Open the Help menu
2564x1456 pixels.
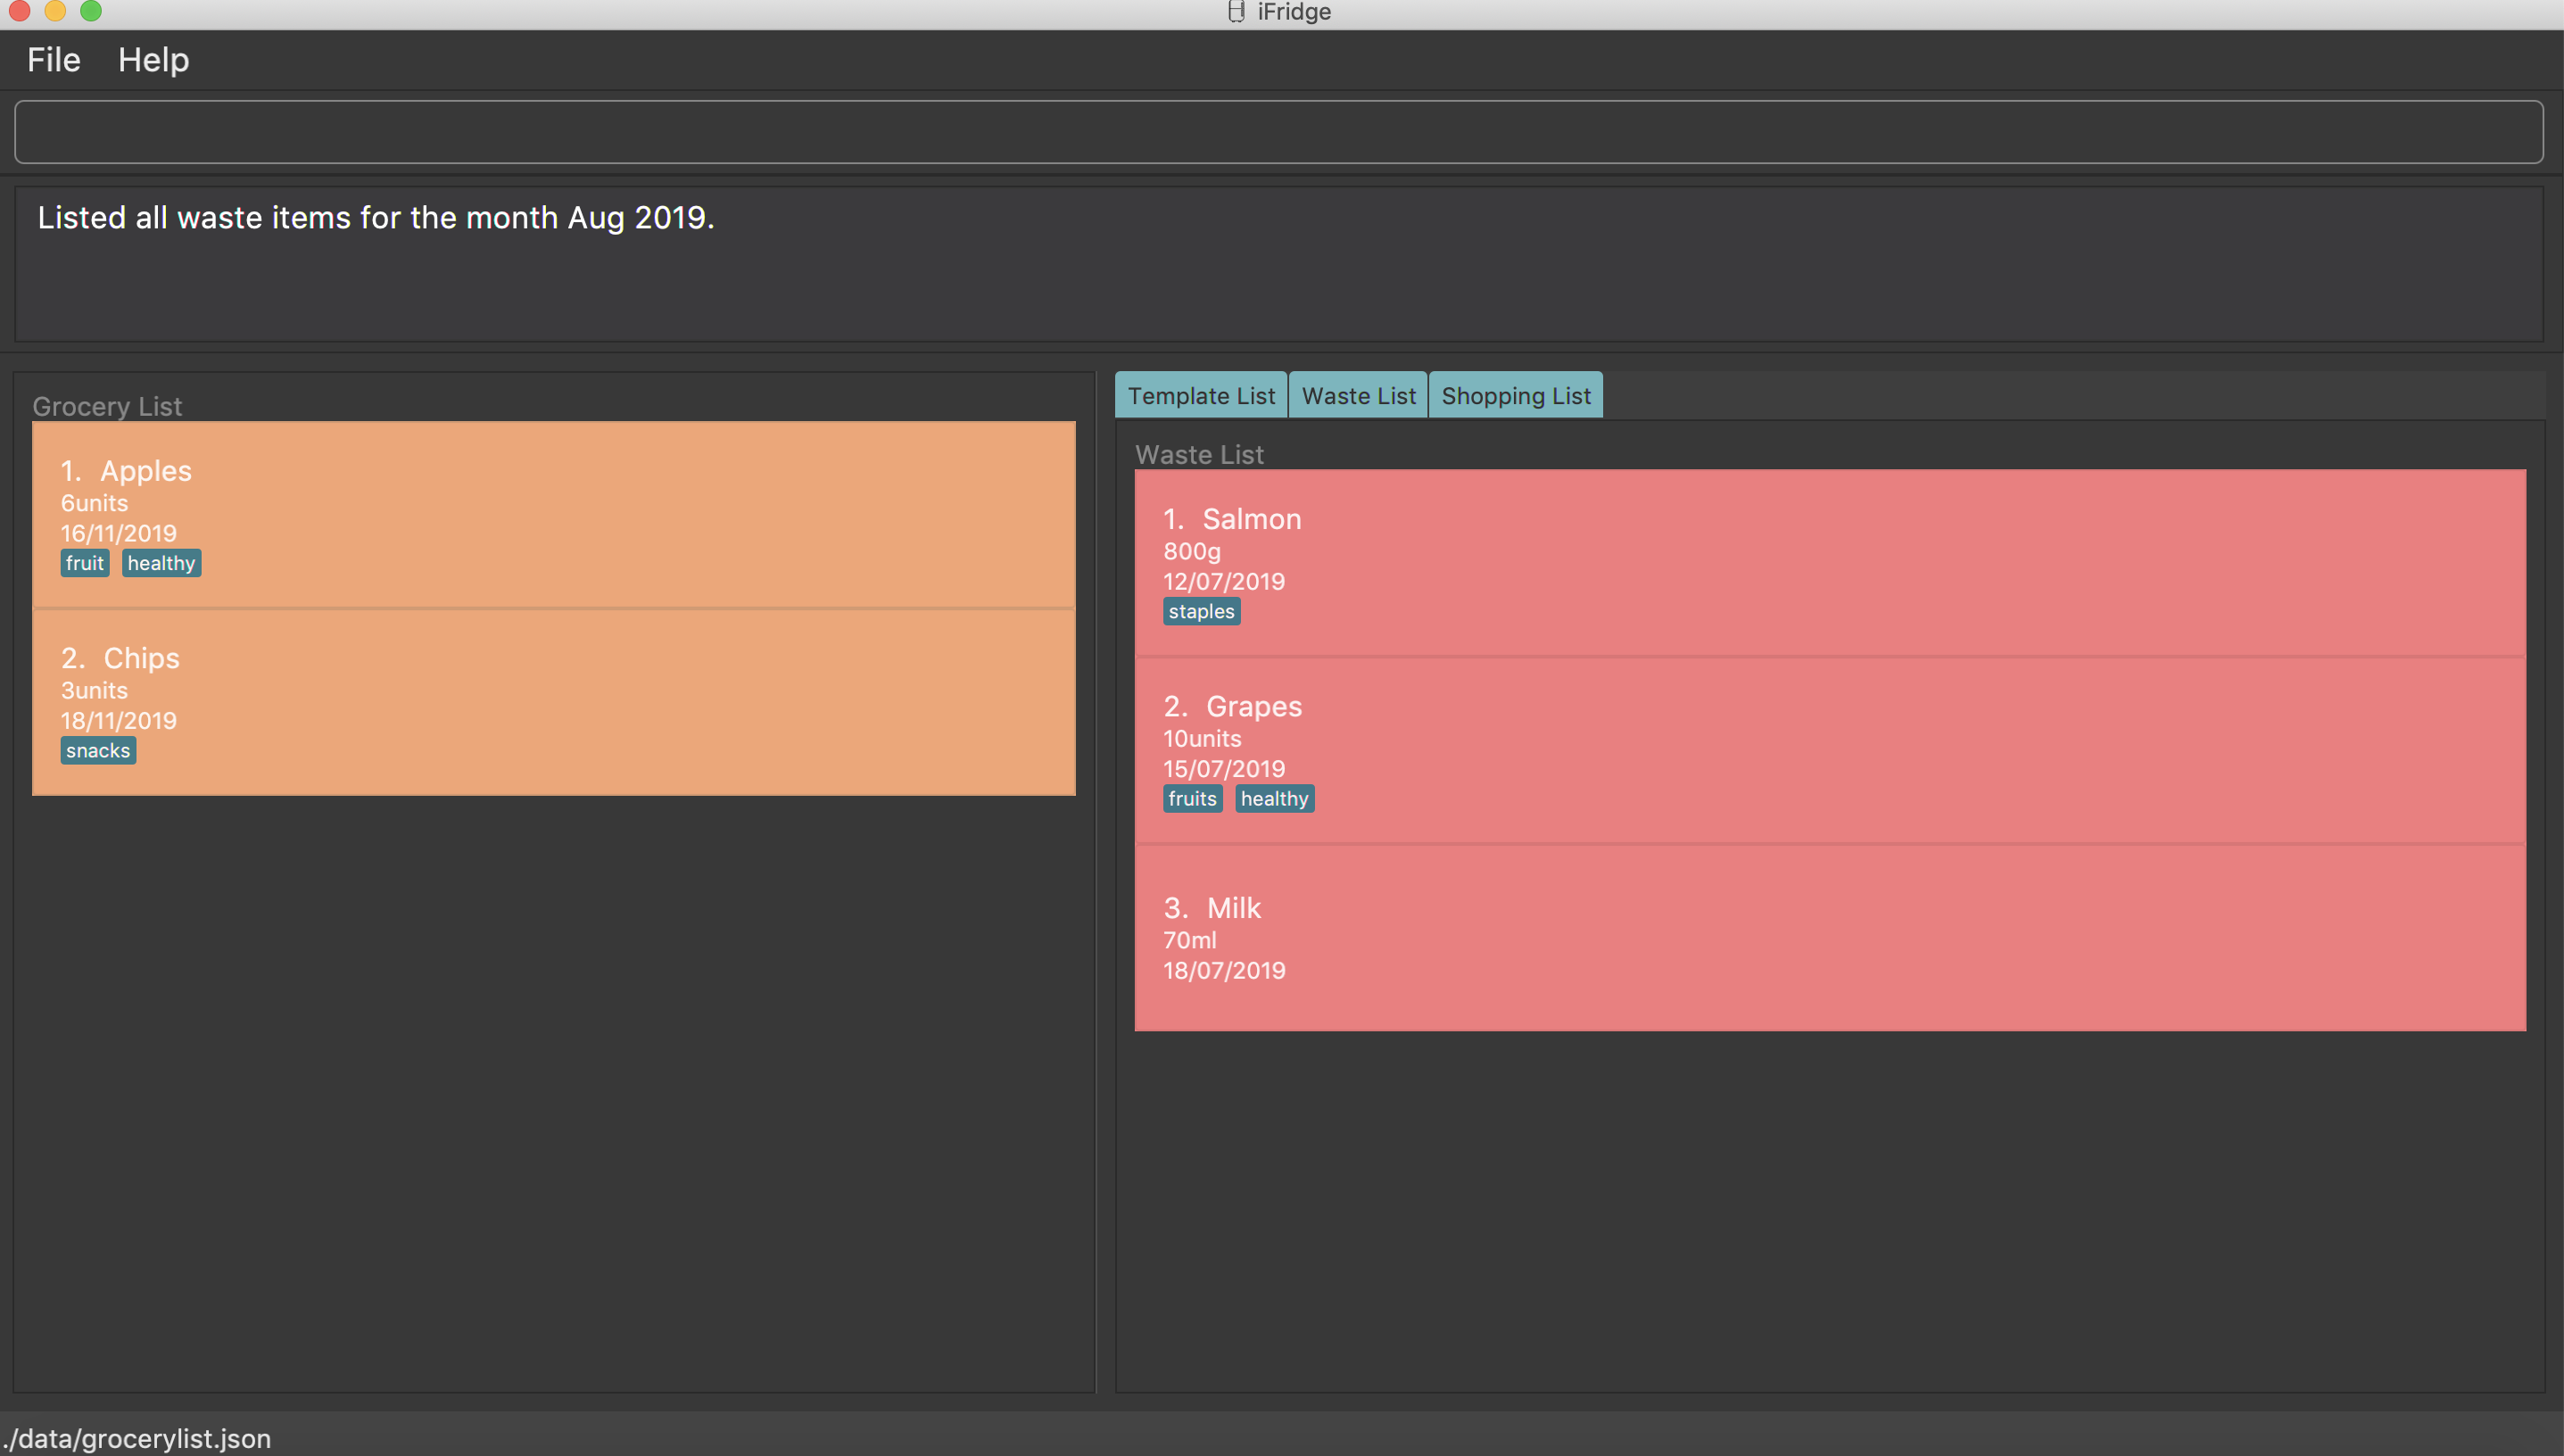pyautogui.click(x=153, y=60)
